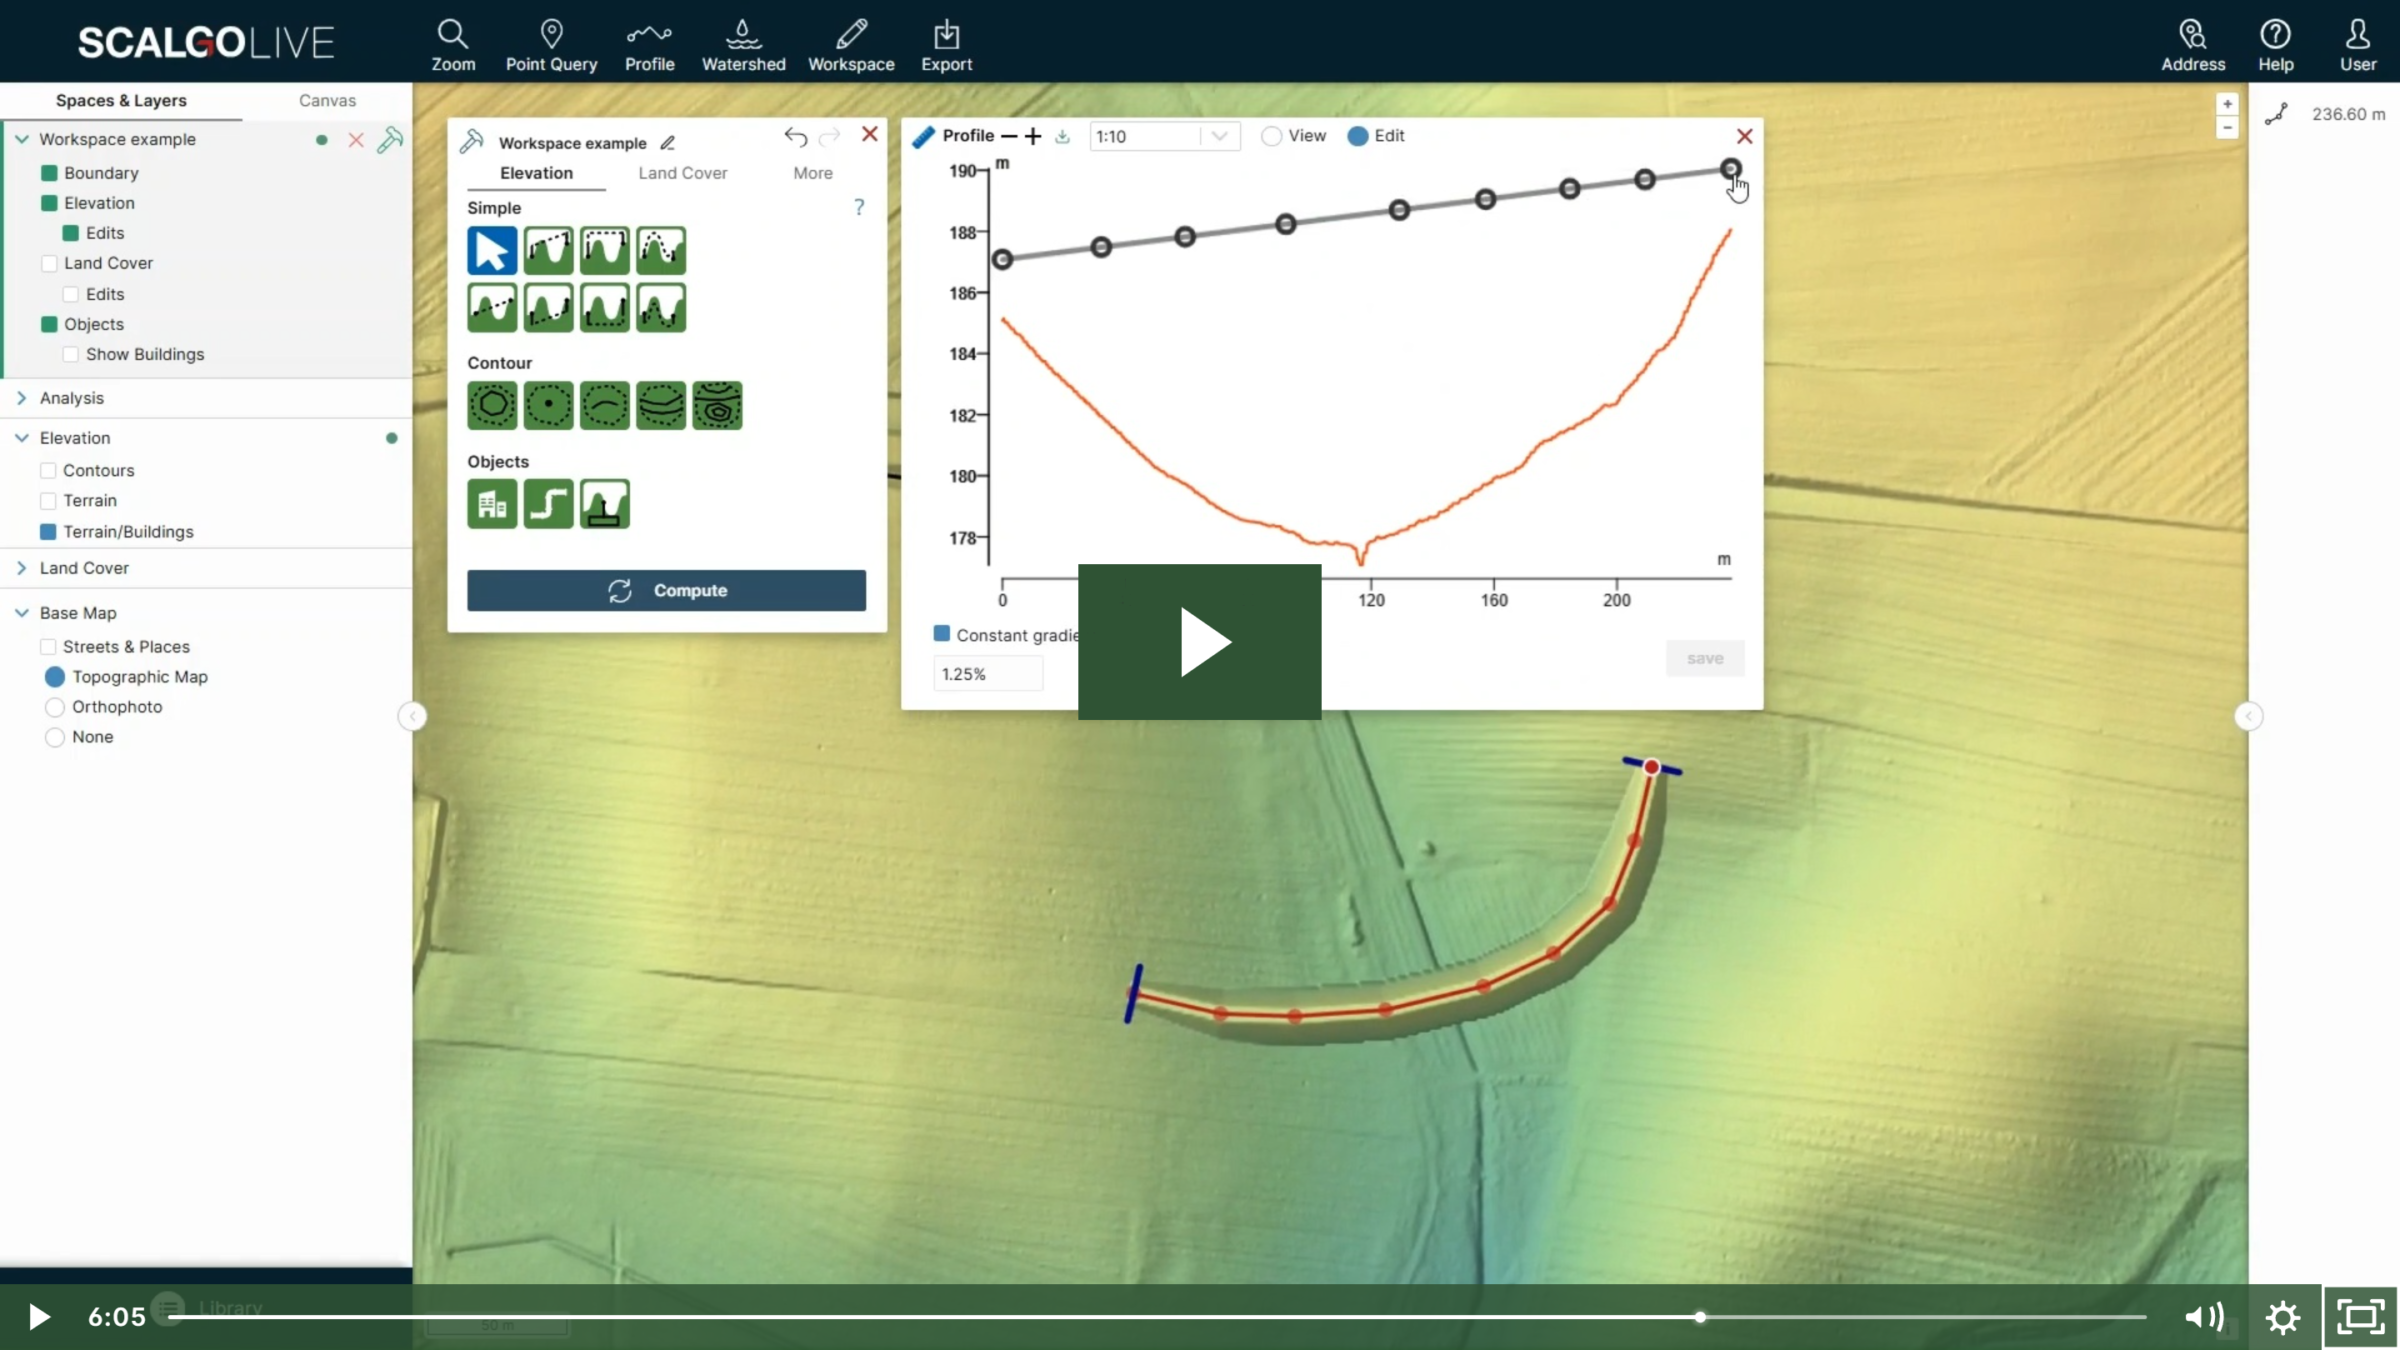The width and height of the screenshot is (2400, 1350).
Task: Open video settings gear
Action: pyautogui.click(x=2283, y=1317)
